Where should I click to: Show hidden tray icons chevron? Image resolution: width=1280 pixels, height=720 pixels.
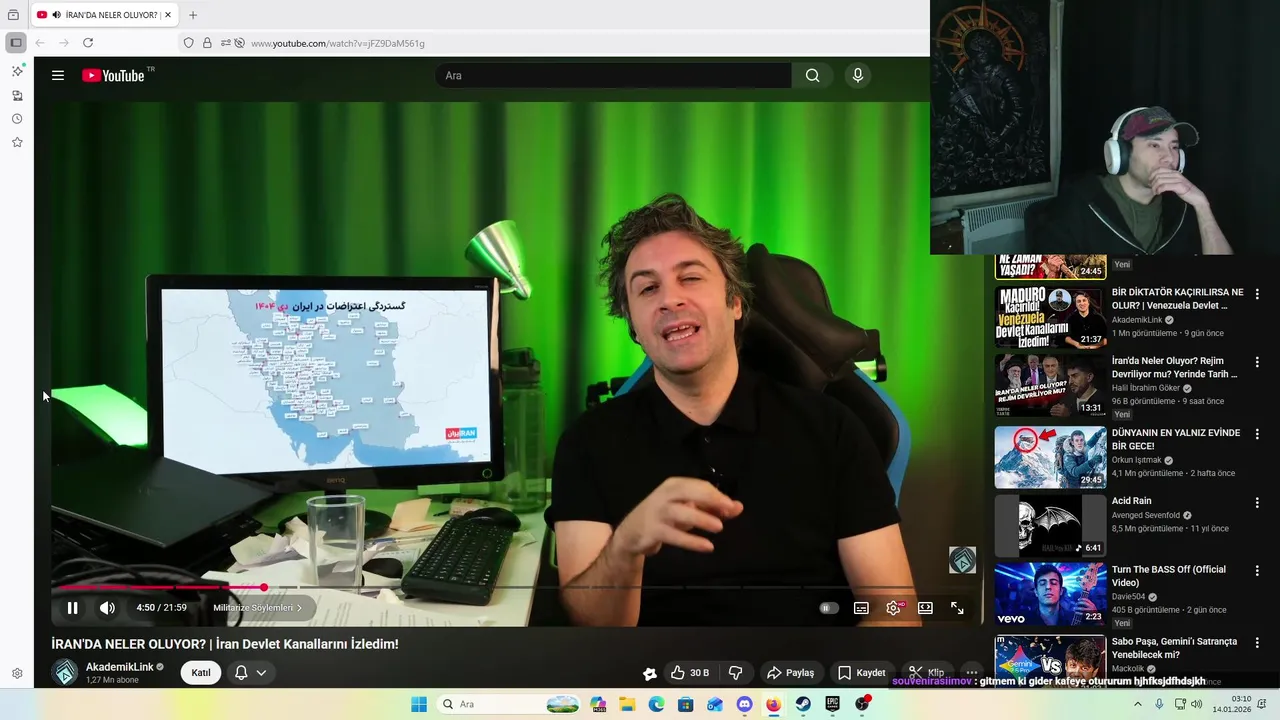pos(1137,704)
